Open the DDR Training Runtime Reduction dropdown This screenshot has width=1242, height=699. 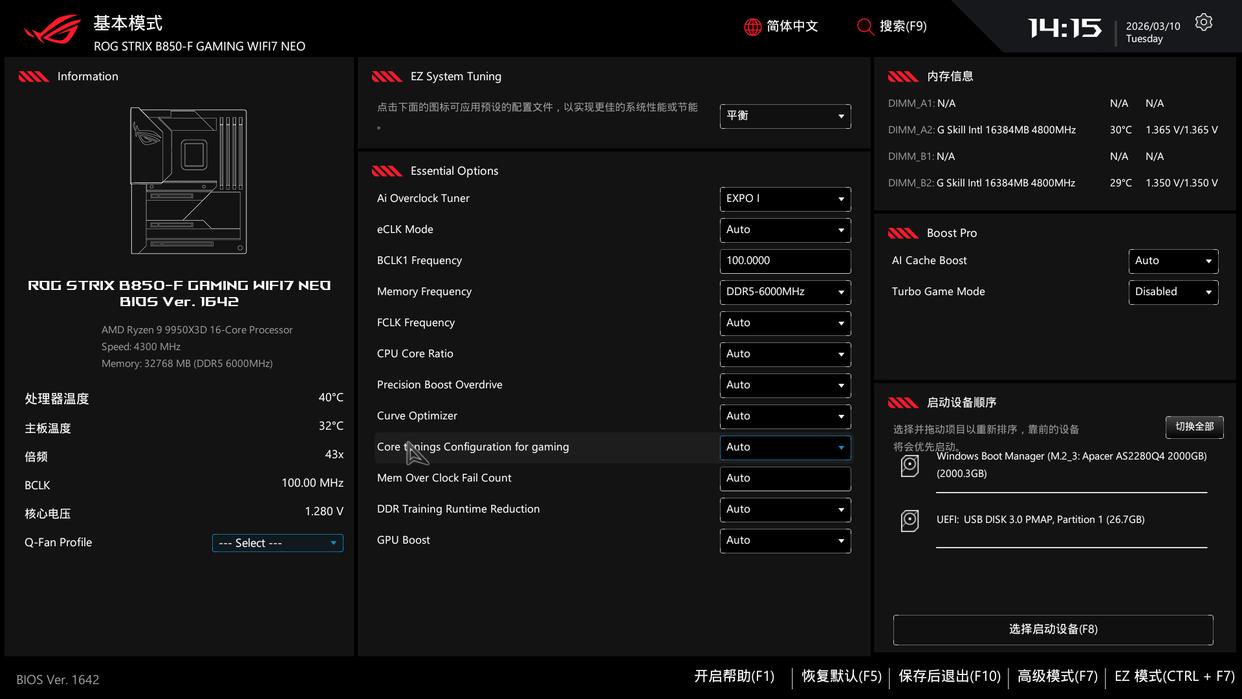tap(785, 509)
